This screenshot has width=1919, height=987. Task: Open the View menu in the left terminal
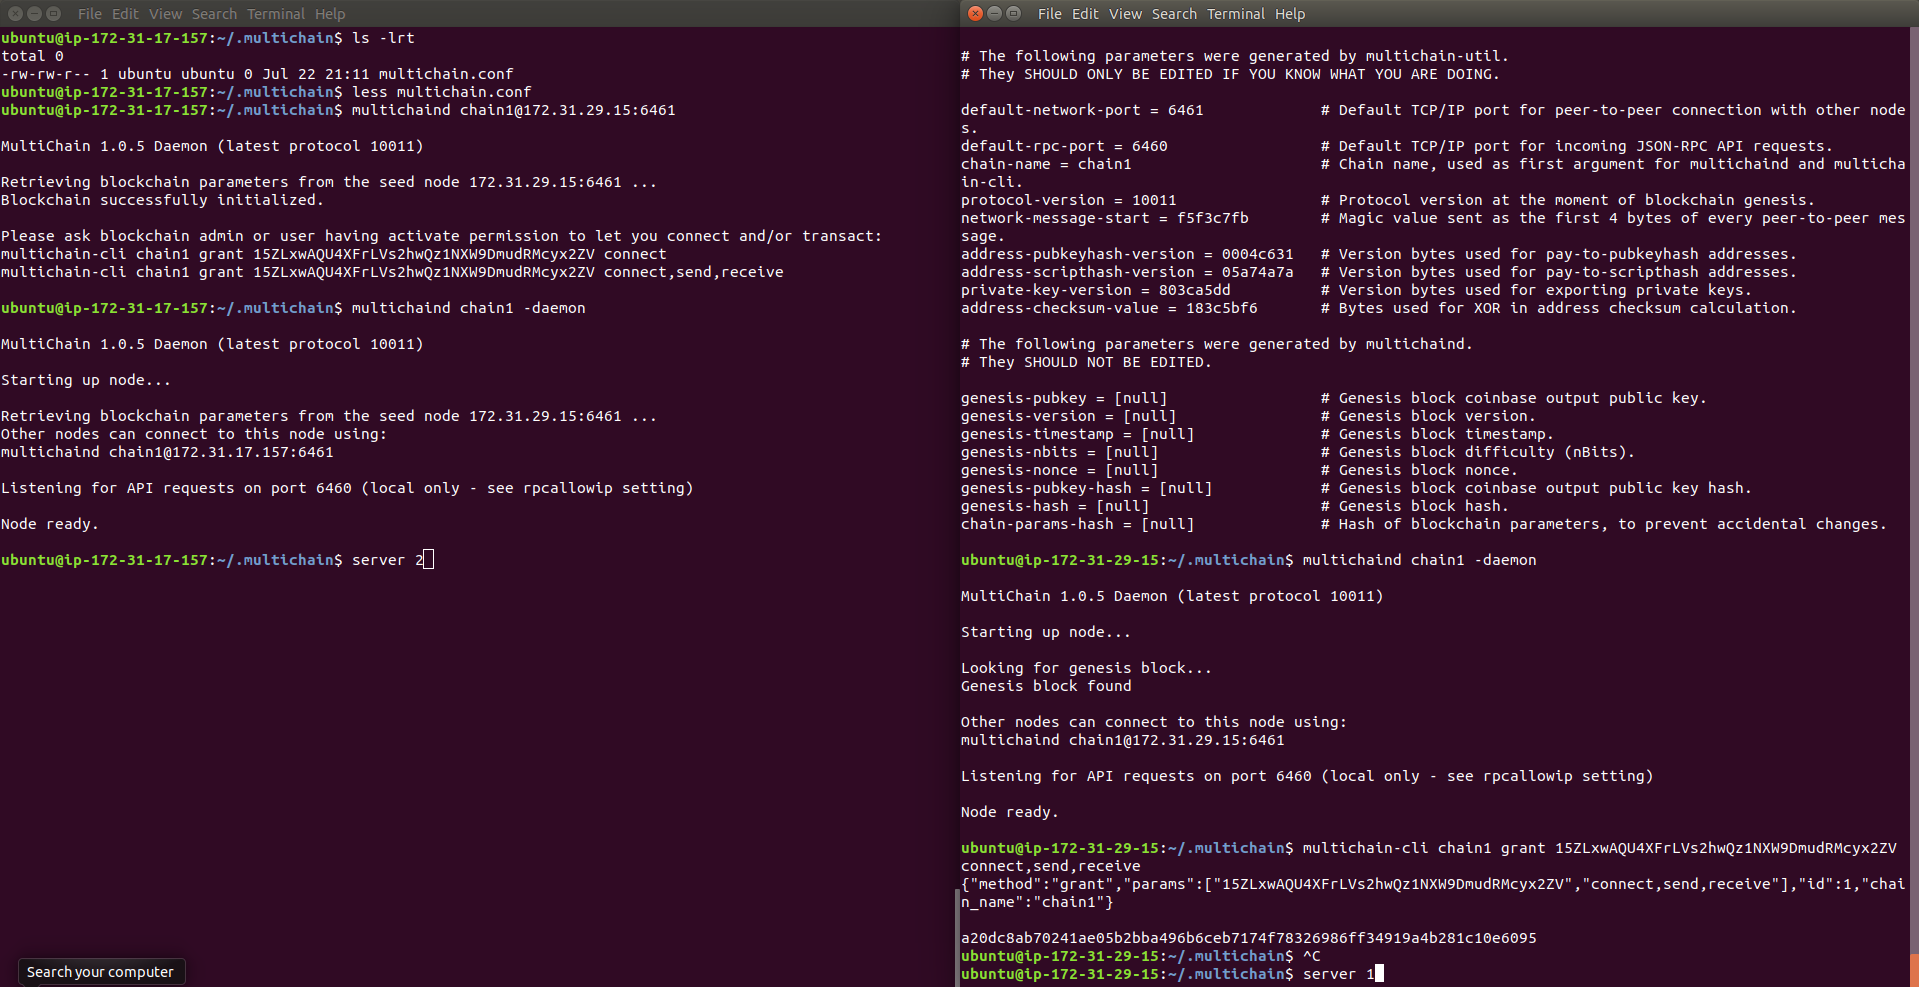click(166, 14)
